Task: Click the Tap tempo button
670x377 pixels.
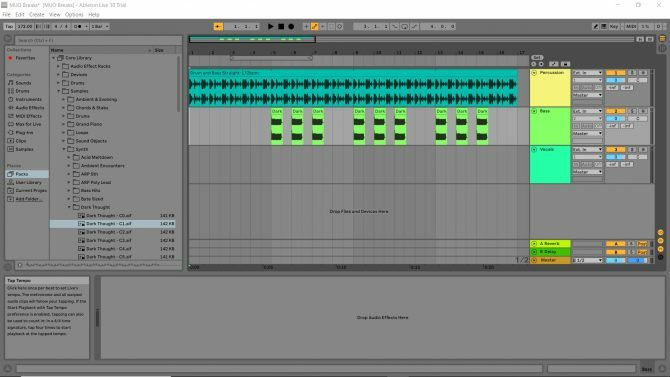Action: coord(9,27)
